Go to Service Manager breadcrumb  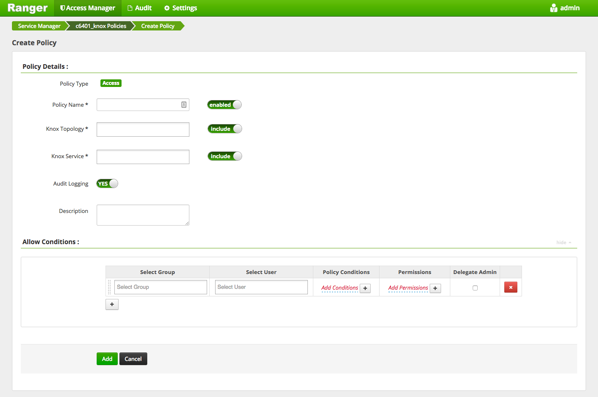coord(39,26)
